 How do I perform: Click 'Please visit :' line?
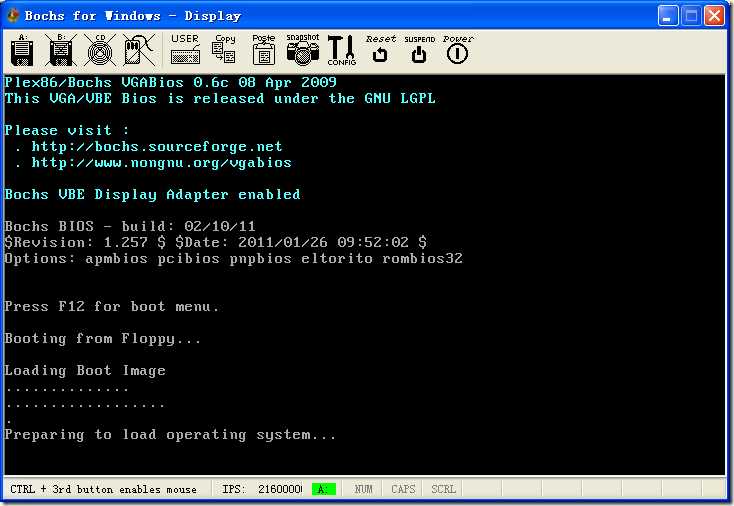click(67, 130)
